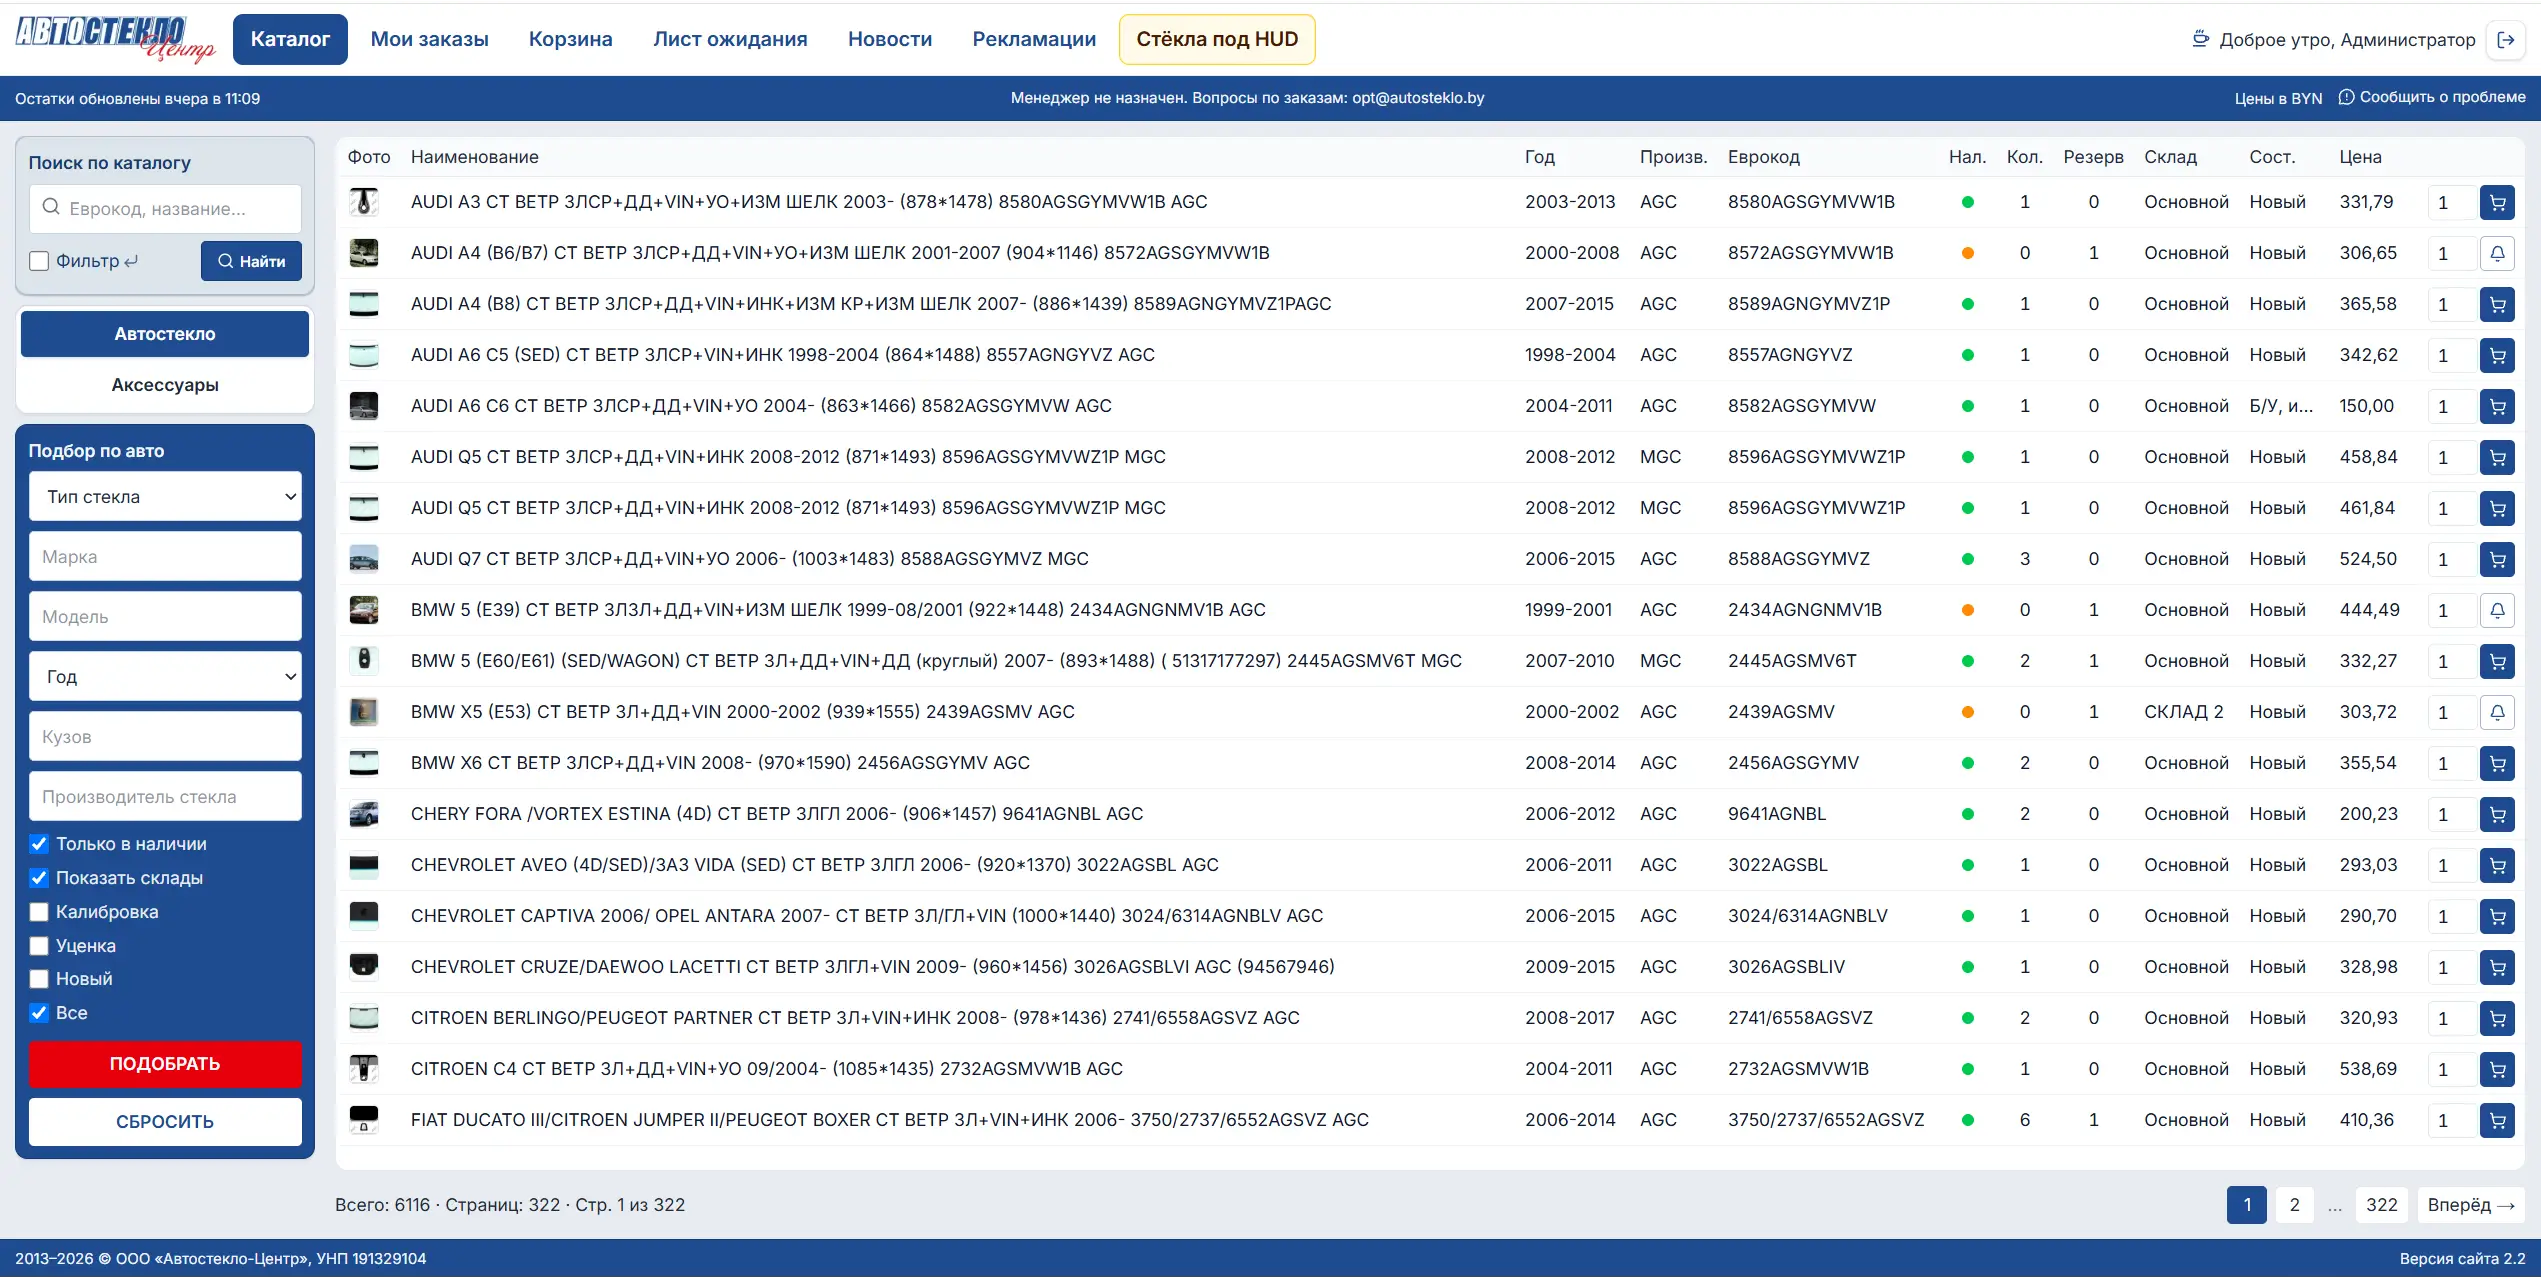The image size is (2541, 1277).
Task: Click Вперёд to next page
Action: click(x=2471, y=1205)
